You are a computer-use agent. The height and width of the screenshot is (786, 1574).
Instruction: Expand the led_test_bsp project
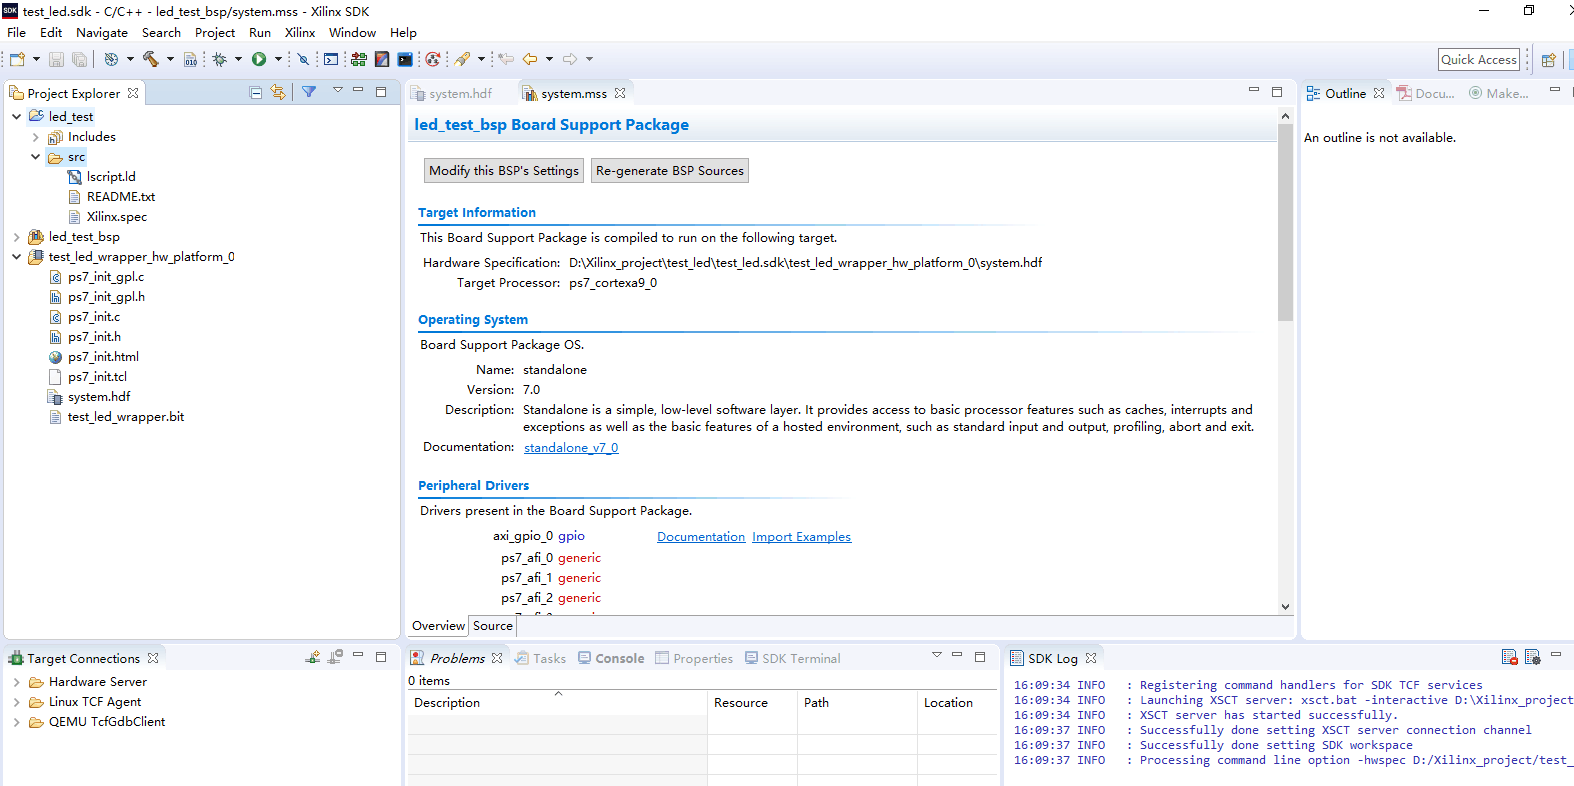click(x=16, y=237)
